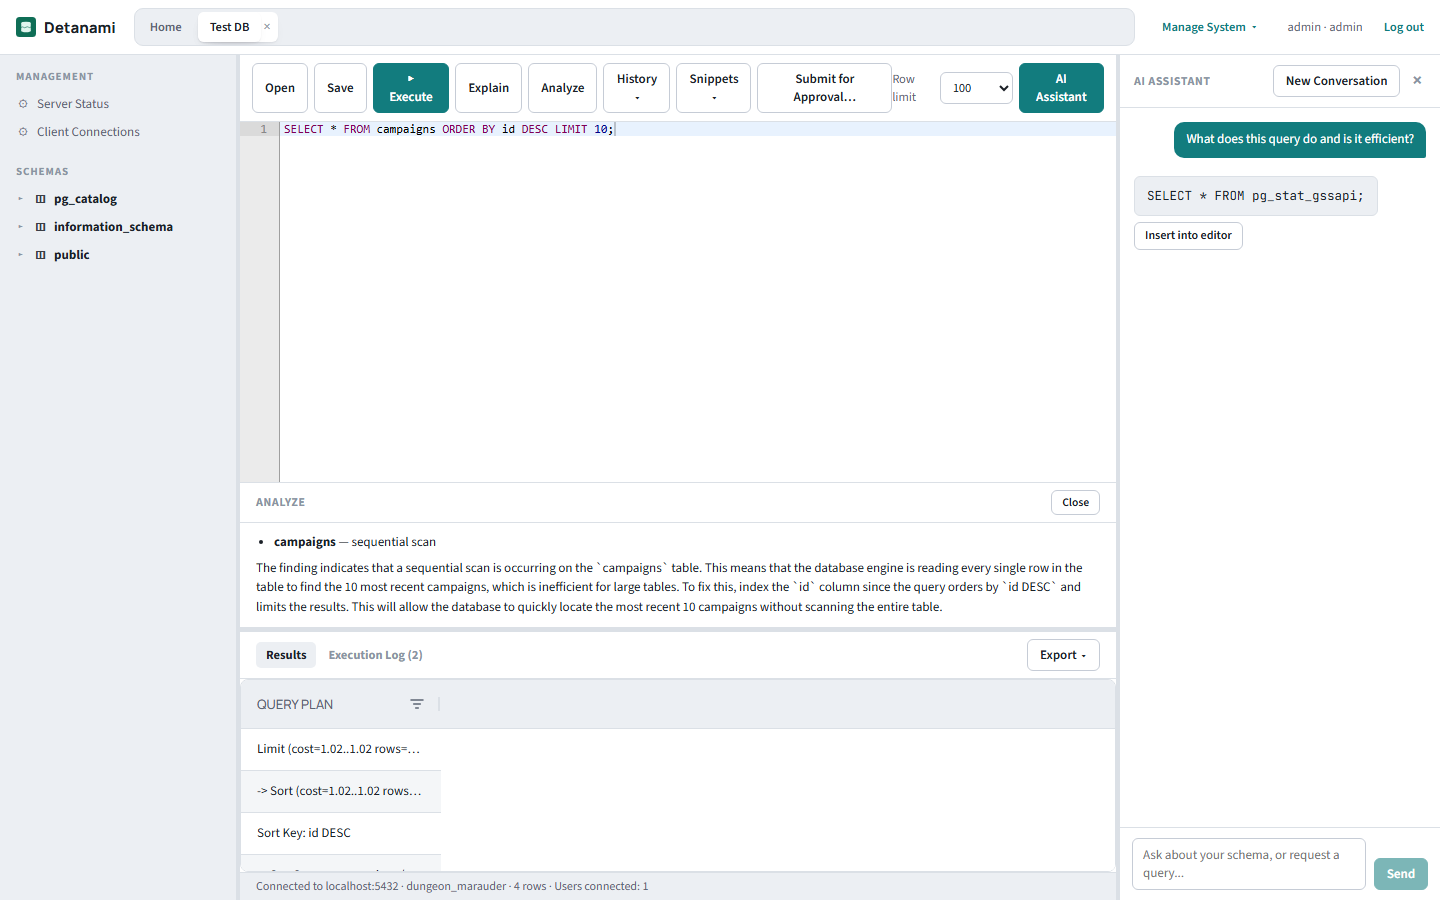Switch to the Home tab
The image size is (1440, 900).
[x=166, y=27]
